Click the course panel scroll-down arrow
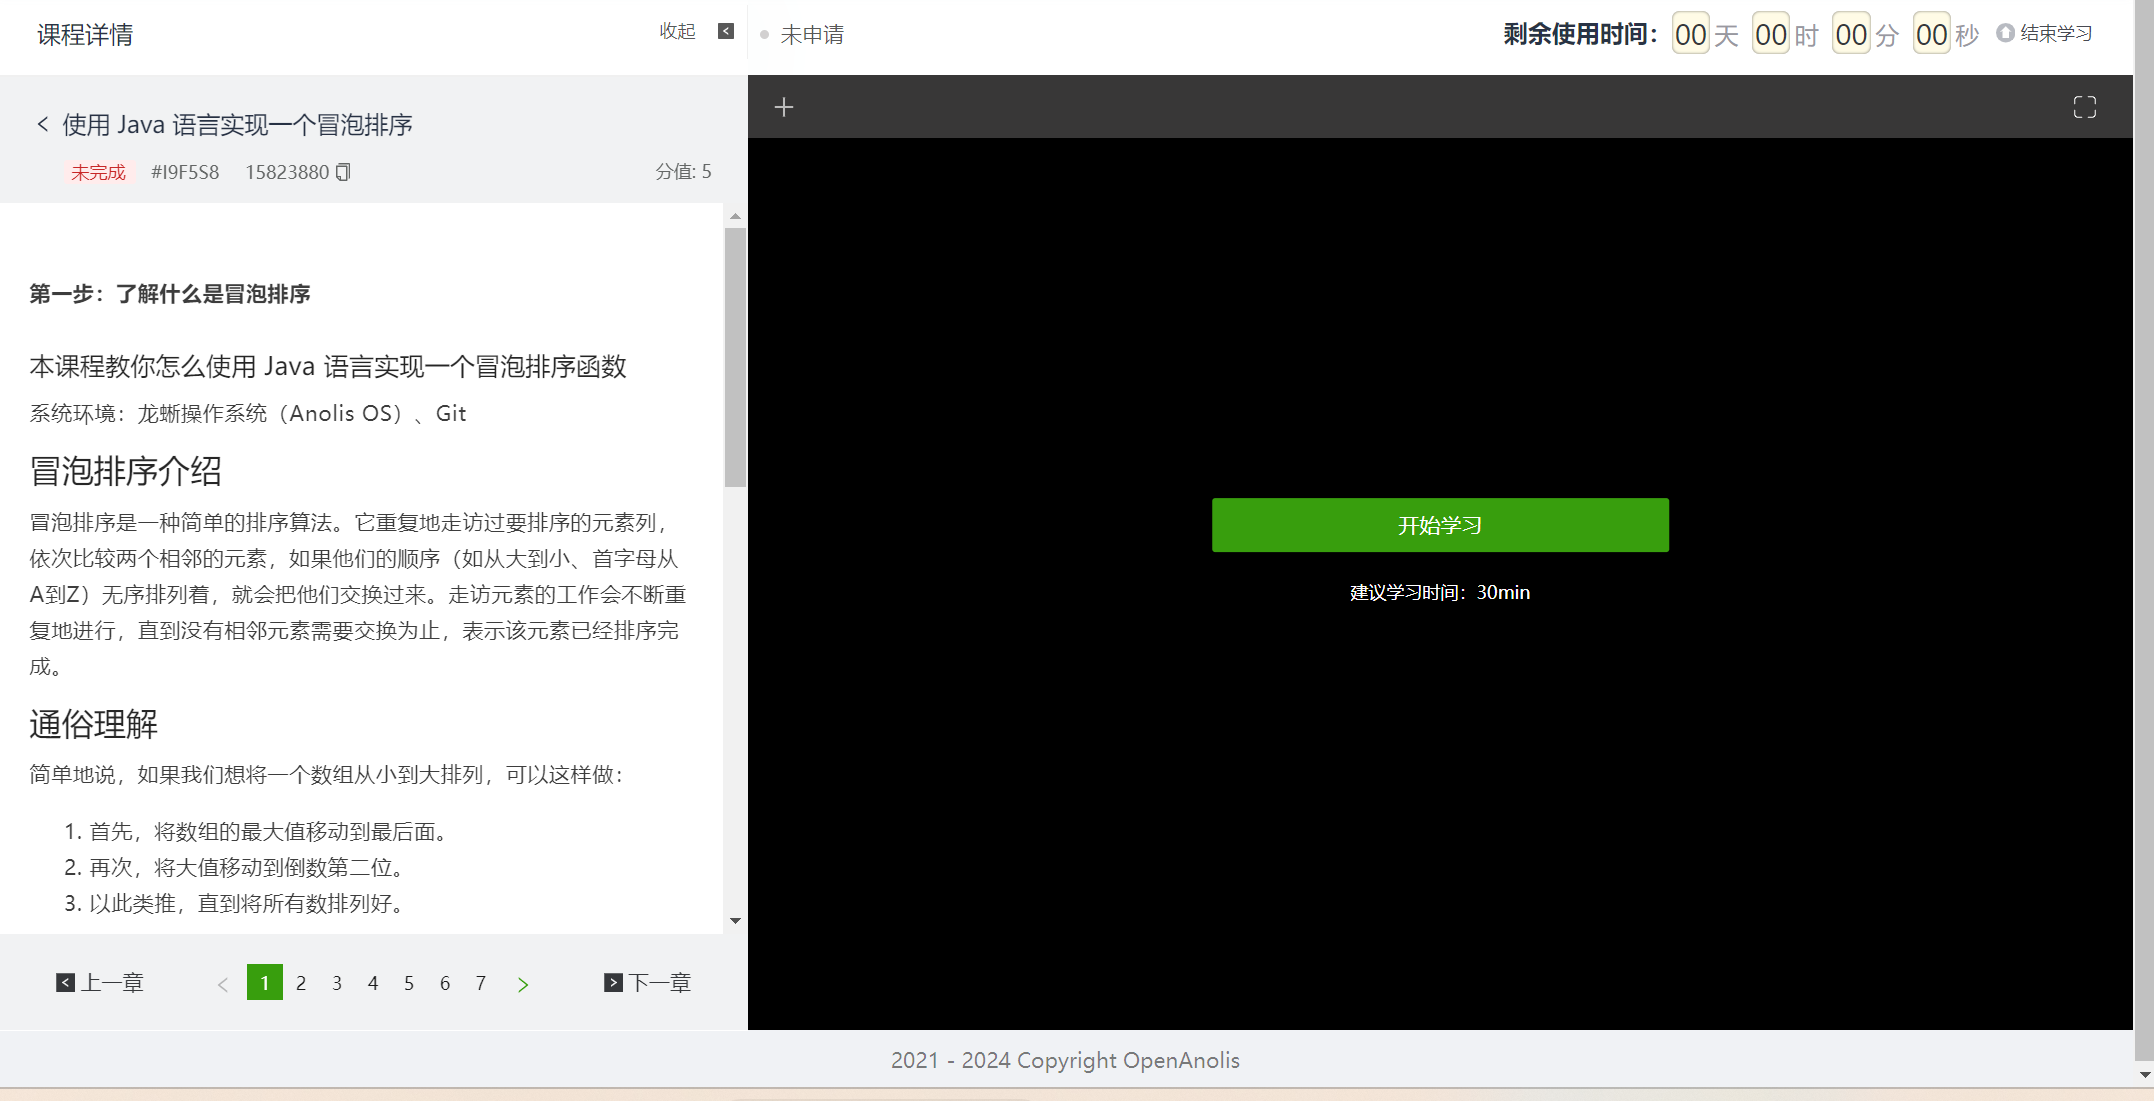The width and height of the screenshot is (2154, 1101). 735,921
